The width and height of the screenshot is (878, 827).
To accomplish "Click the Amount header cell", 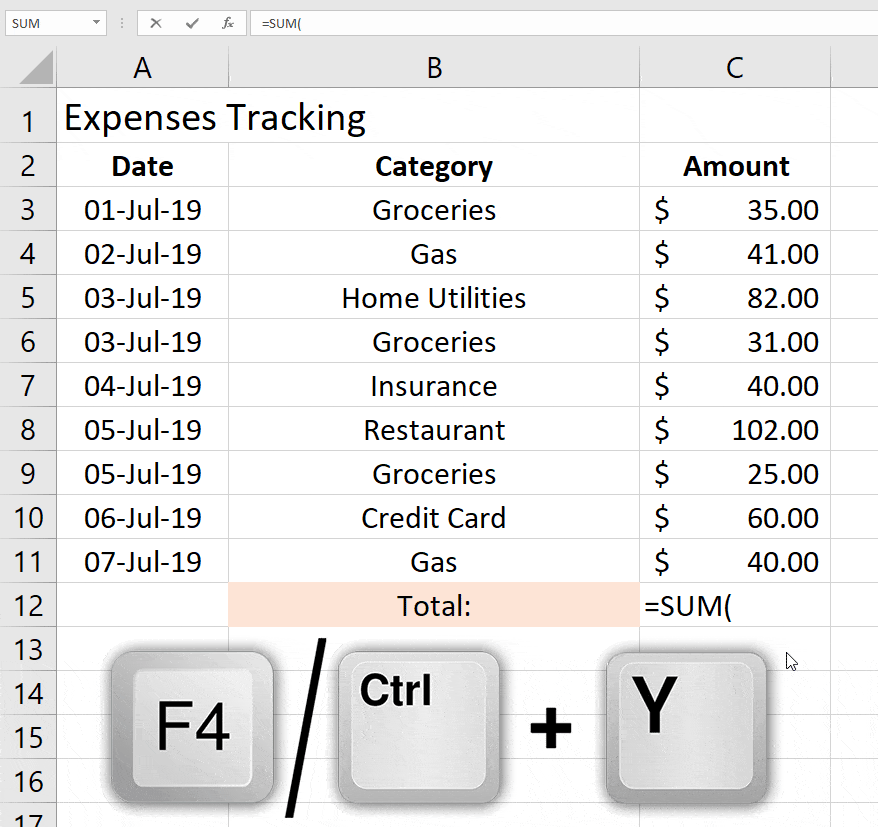I will coord(734,166).
